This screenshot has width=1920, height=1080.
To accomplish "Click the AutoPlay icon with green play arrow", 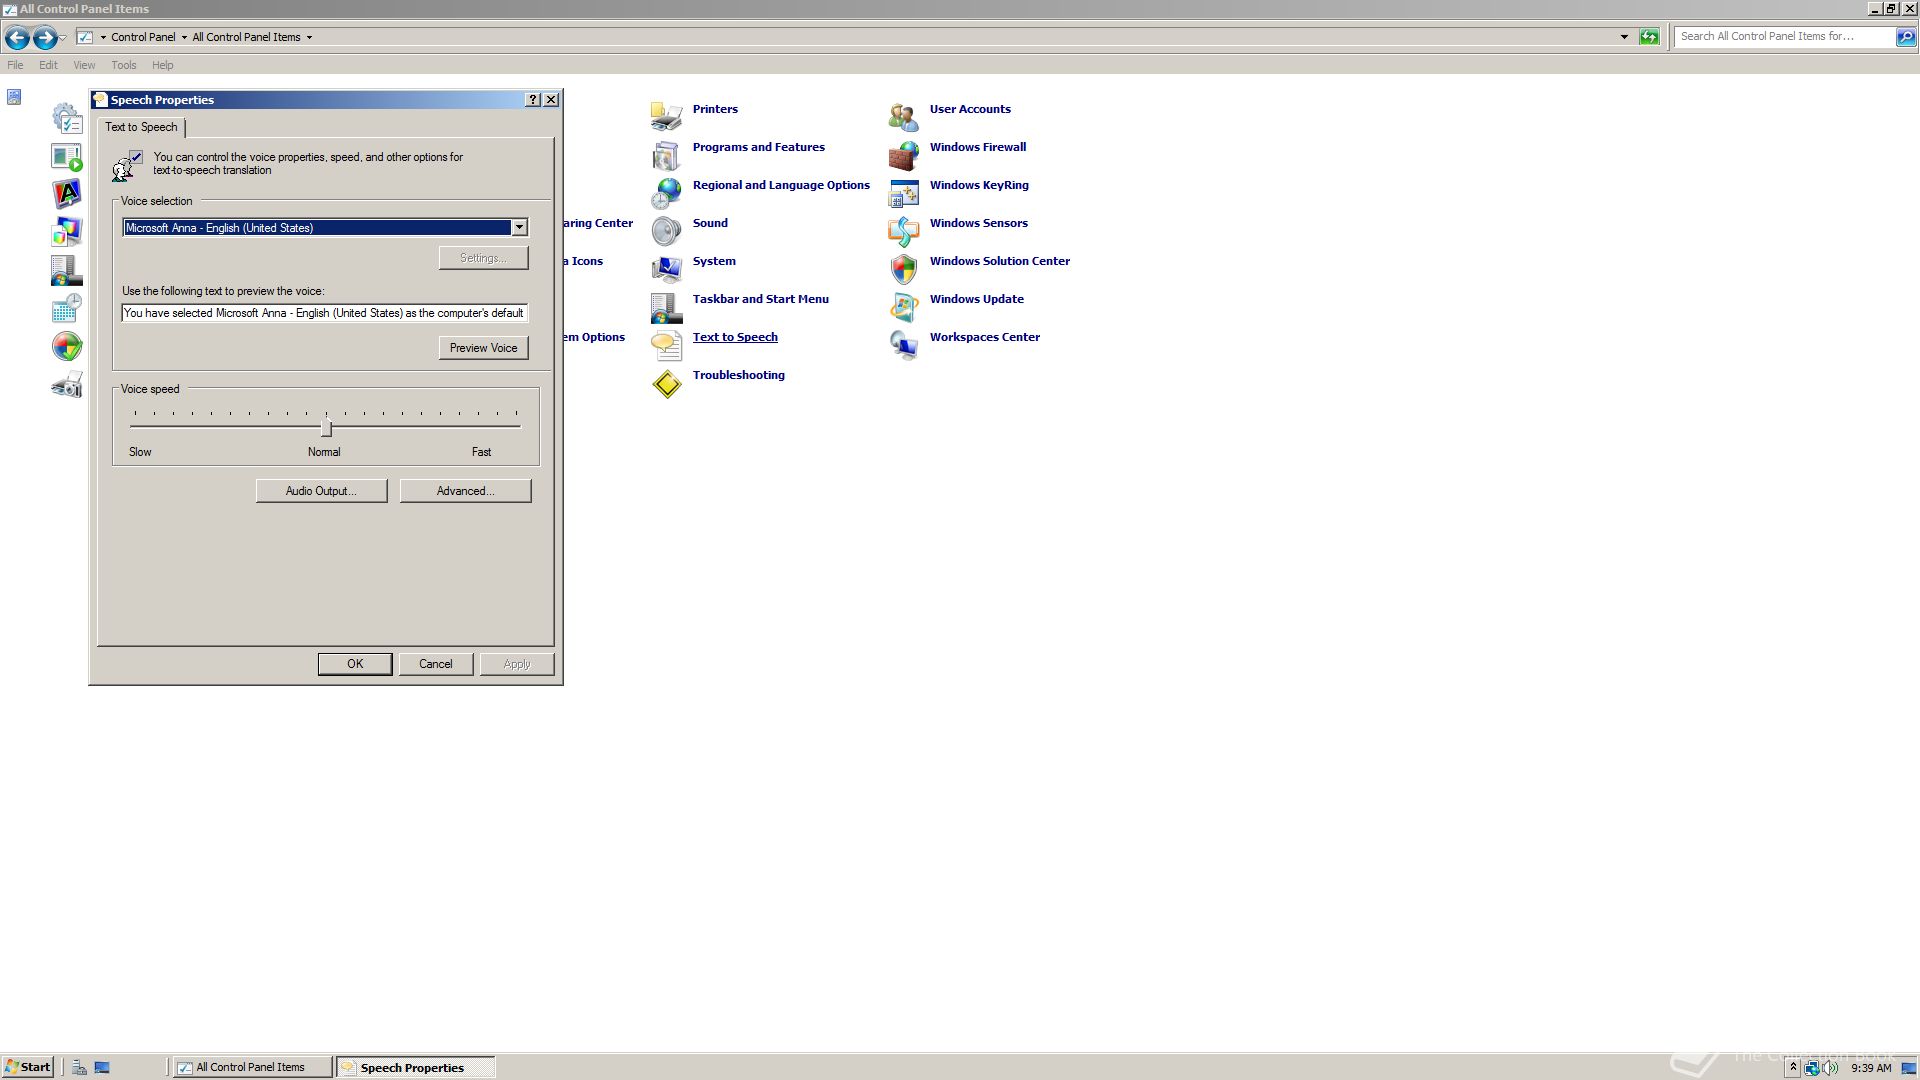I will point(67,156).
